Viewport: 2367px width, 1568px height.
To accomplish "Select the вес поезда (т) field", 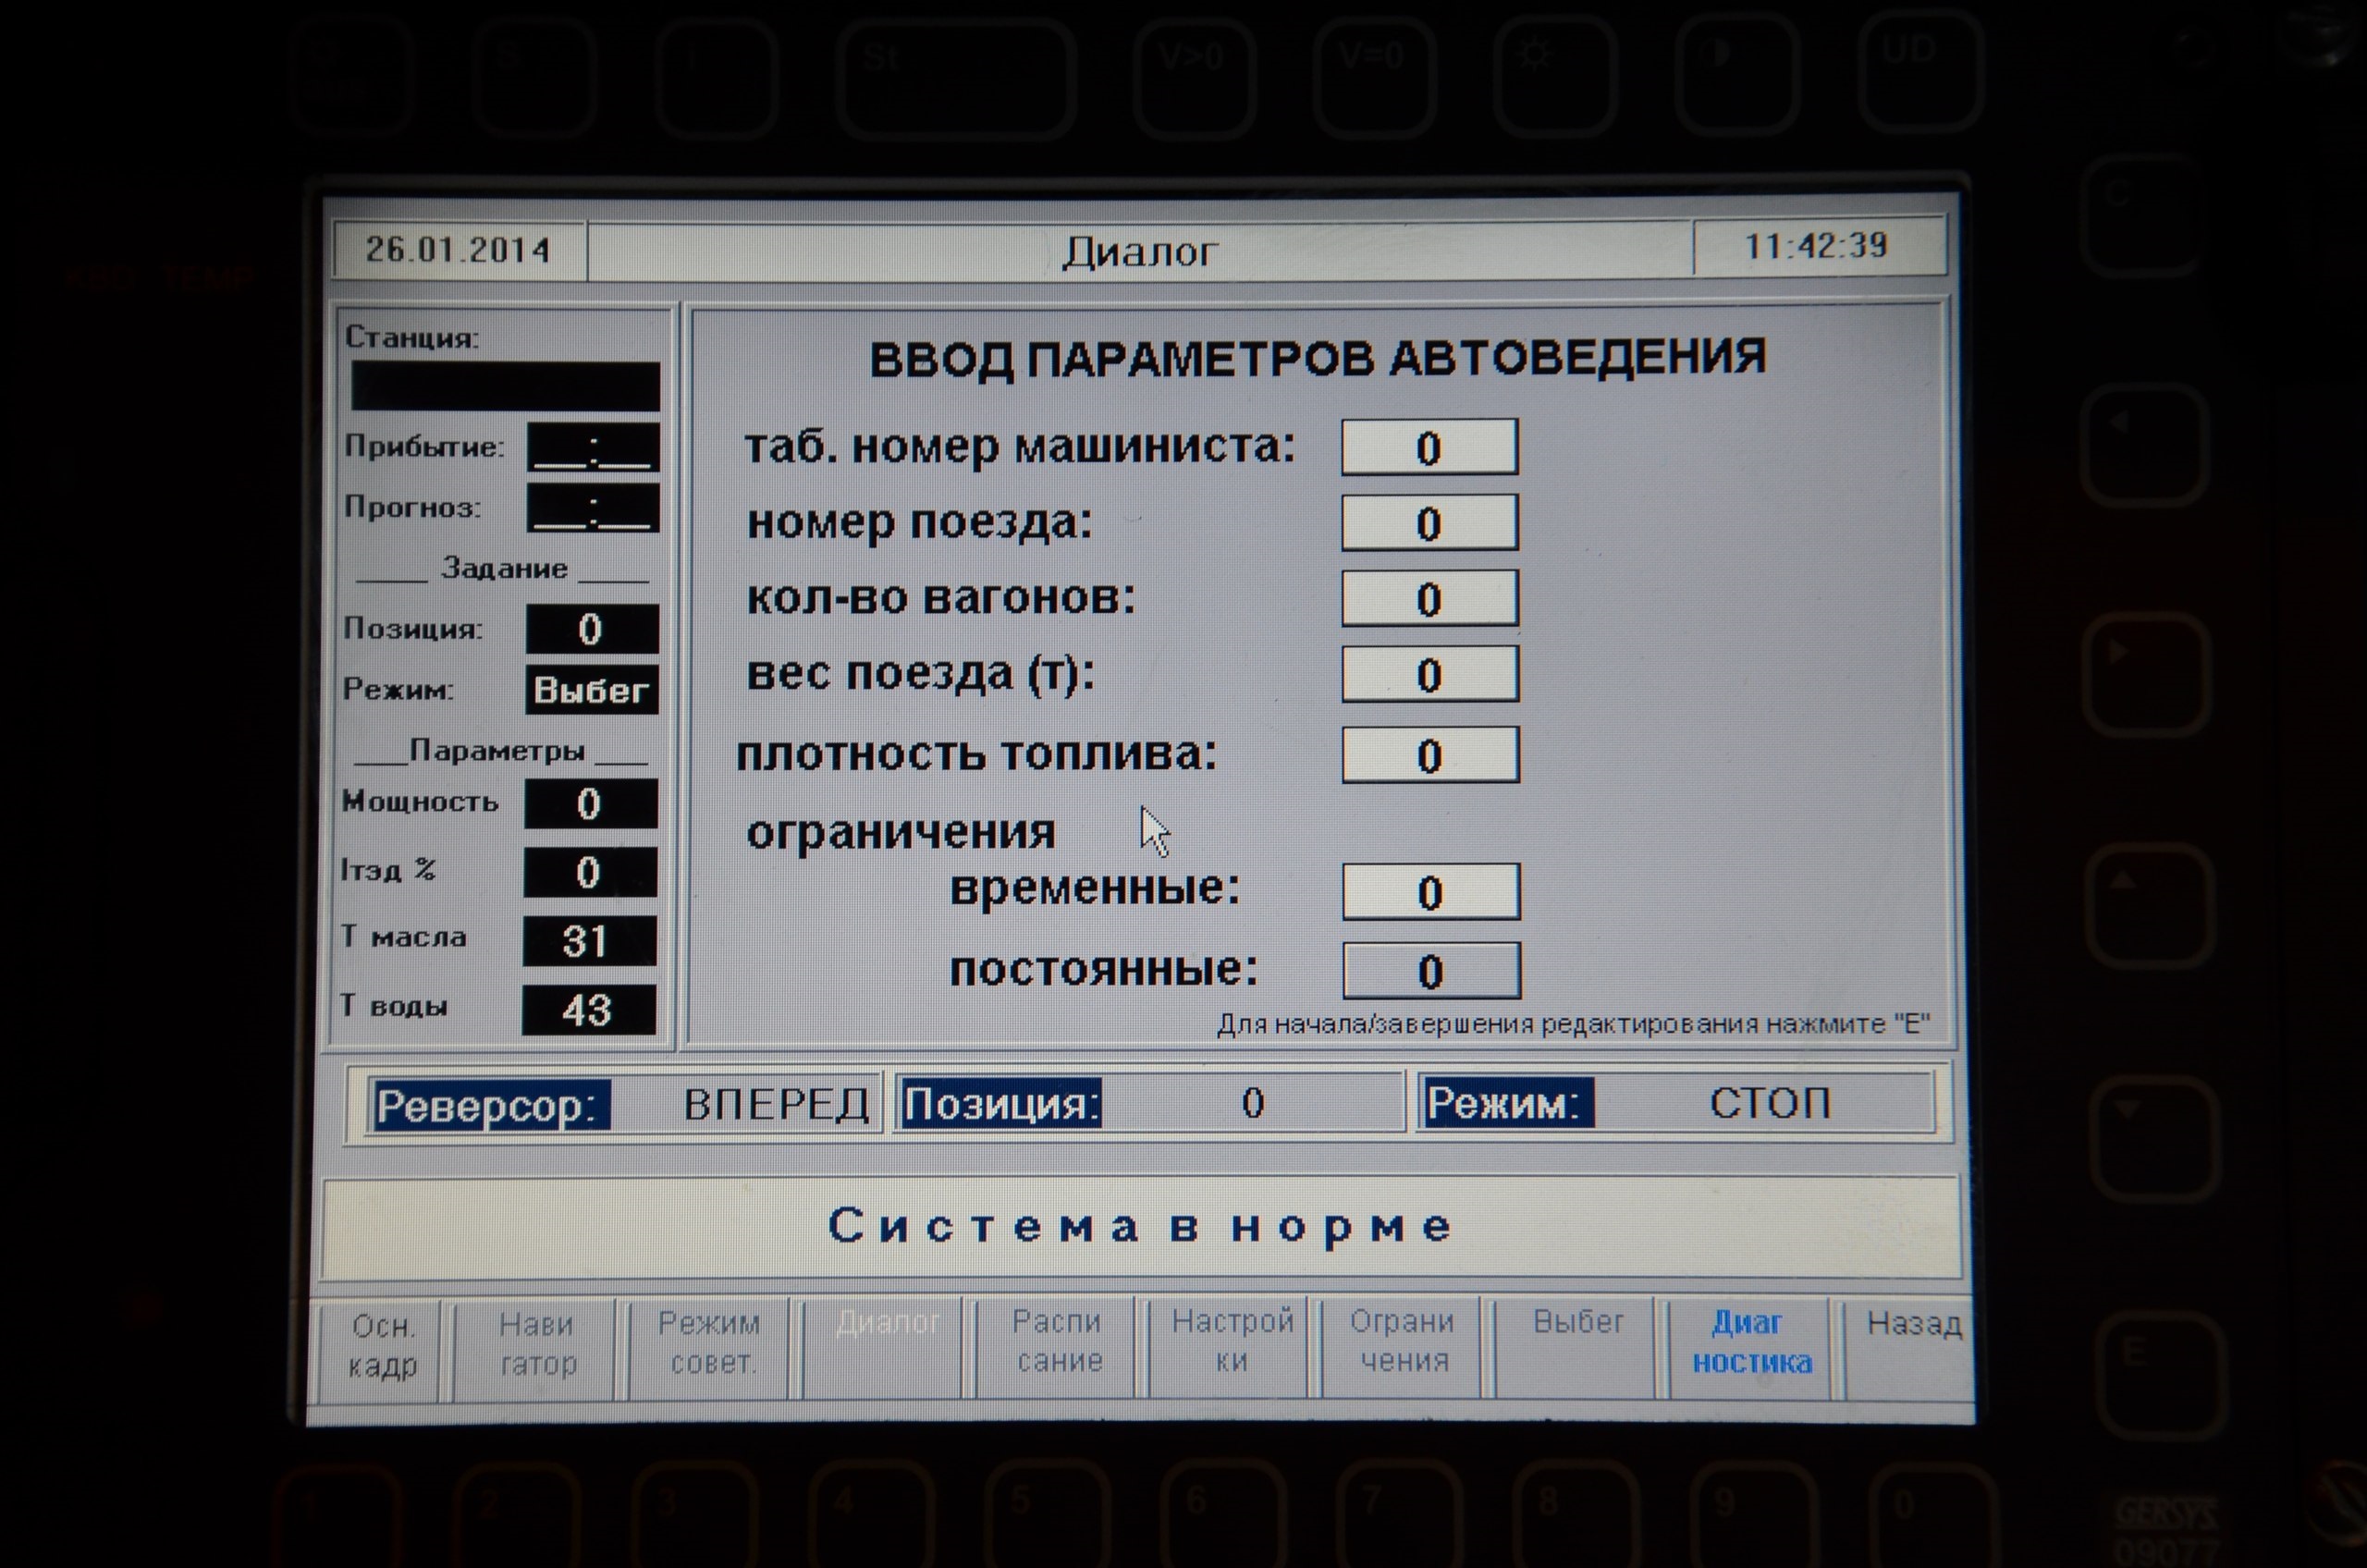I will (1429, 675).
